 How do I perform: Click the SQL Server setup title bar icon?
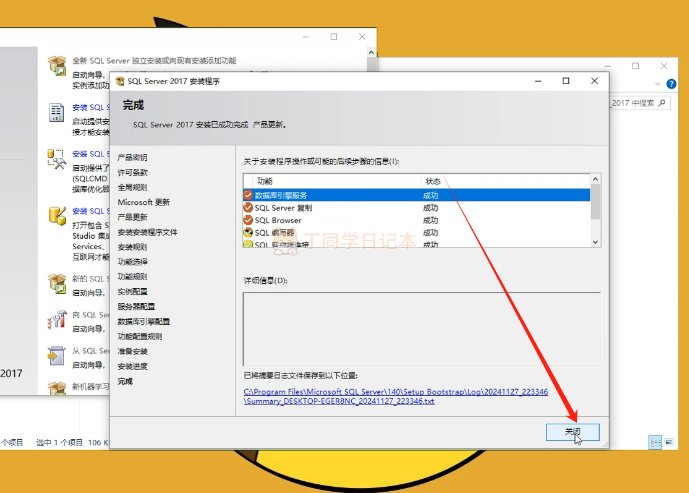(121, 81)
